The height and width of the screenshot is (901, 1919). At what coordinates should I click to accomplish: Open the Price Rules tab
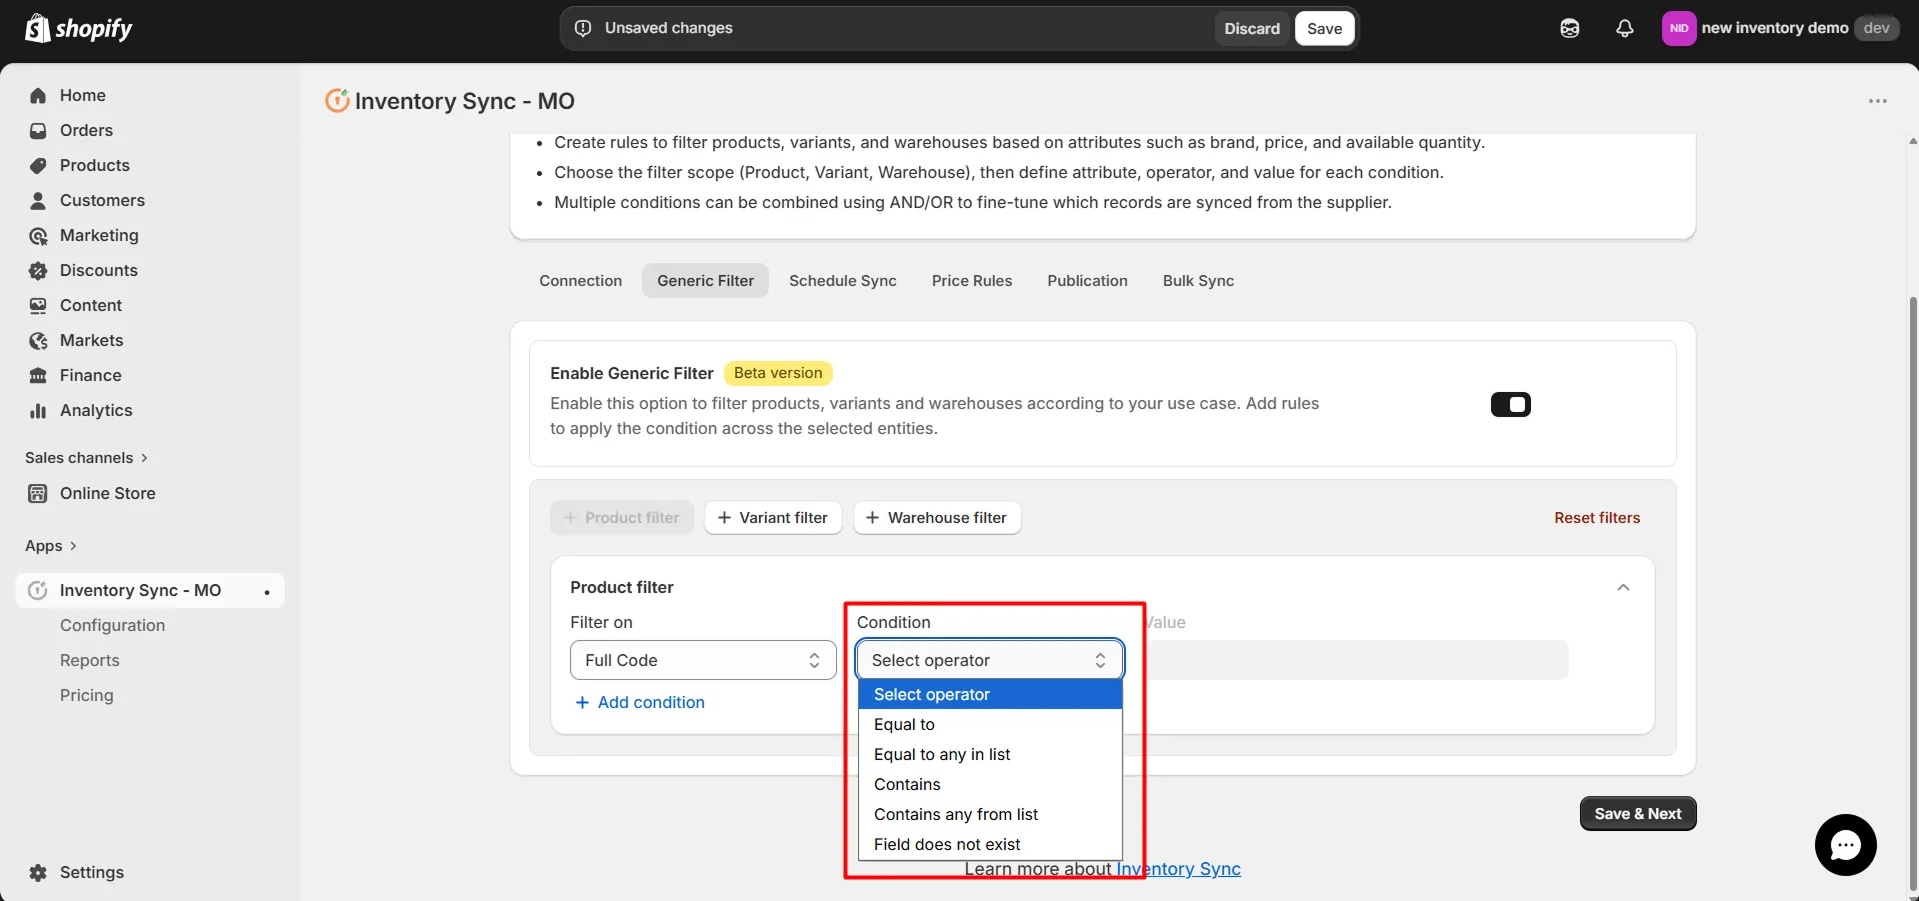coord(971,281)
